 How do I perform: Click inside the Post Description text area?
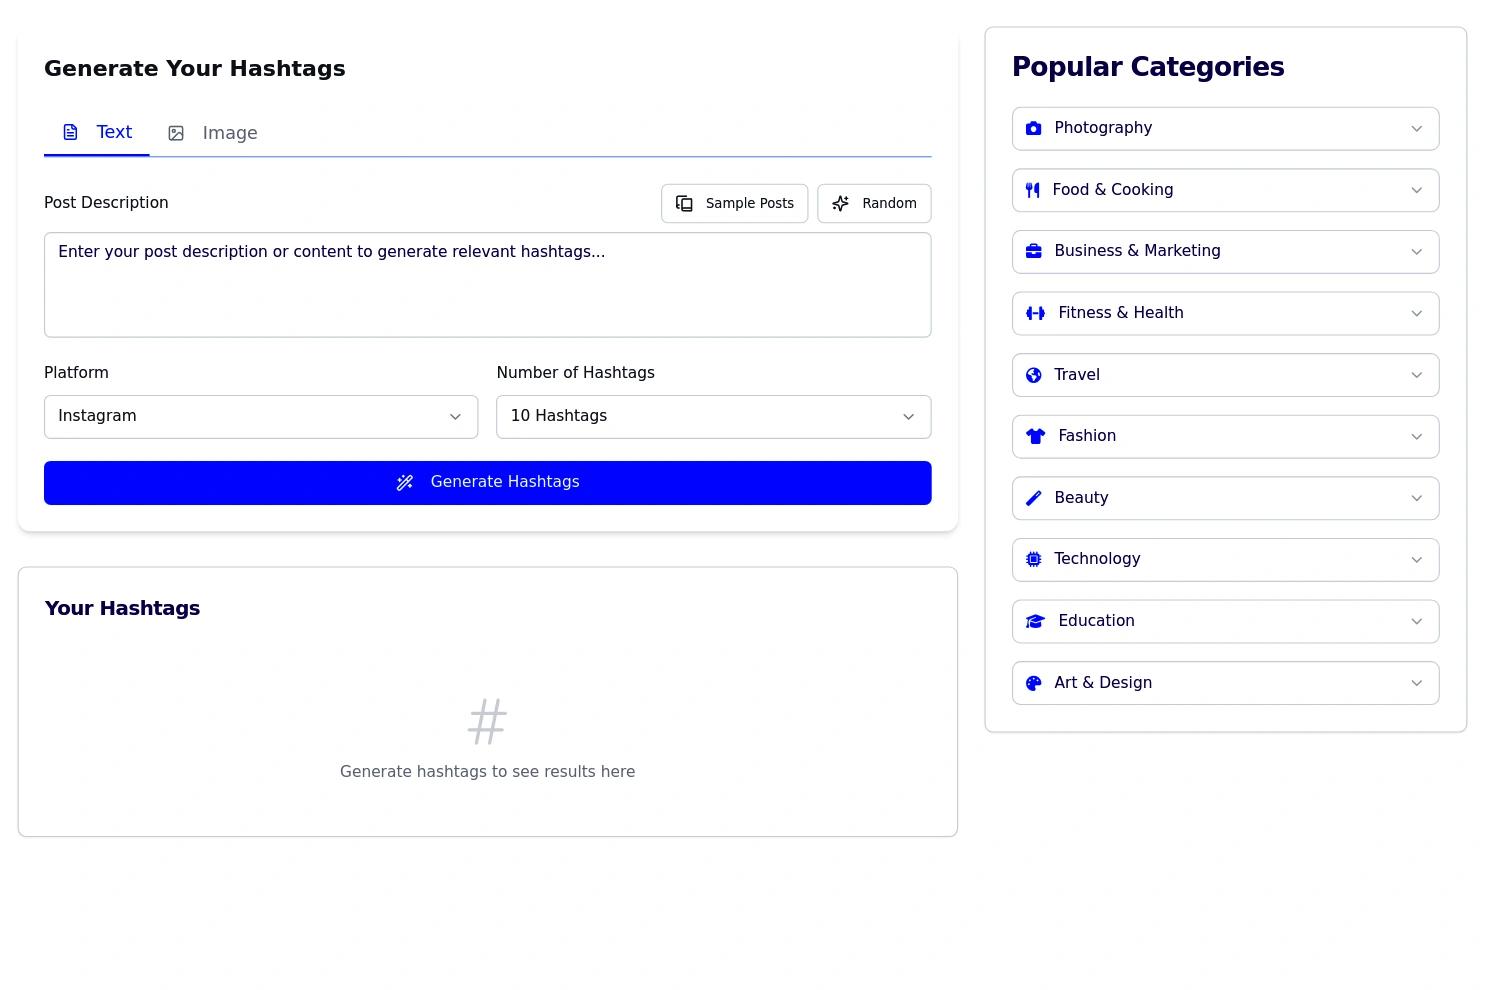point(487,285)
